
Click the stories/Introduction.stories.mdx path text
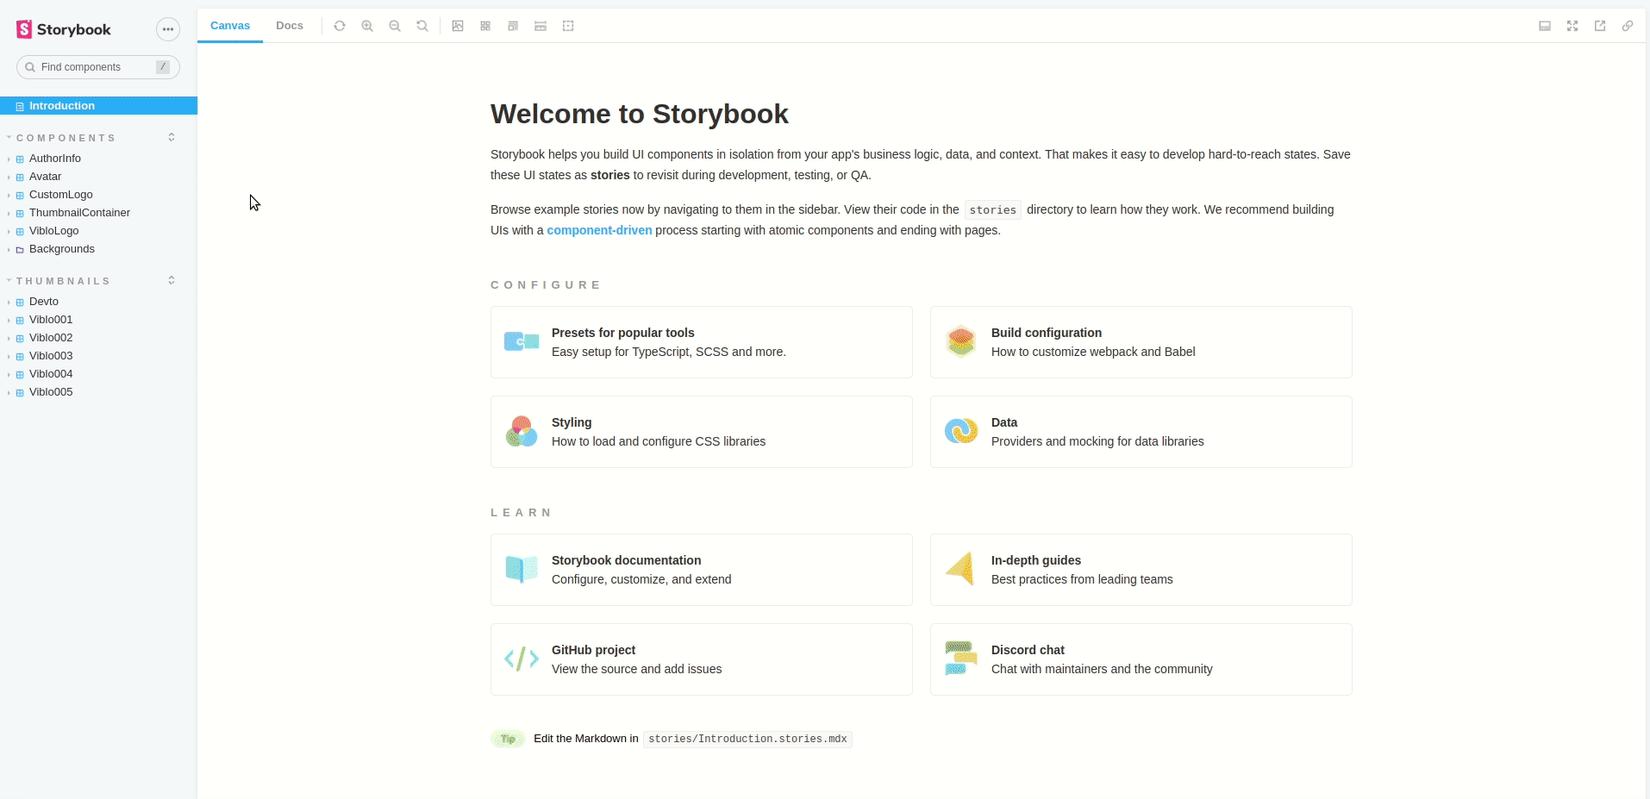(748, 739)
